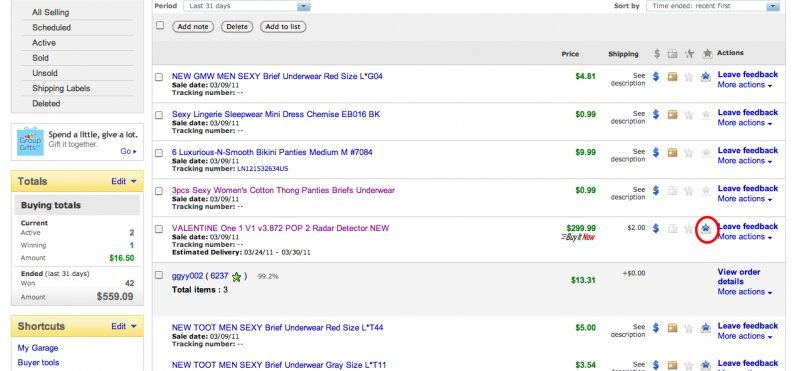Select Deleted in sidebar

click(46, 104)
